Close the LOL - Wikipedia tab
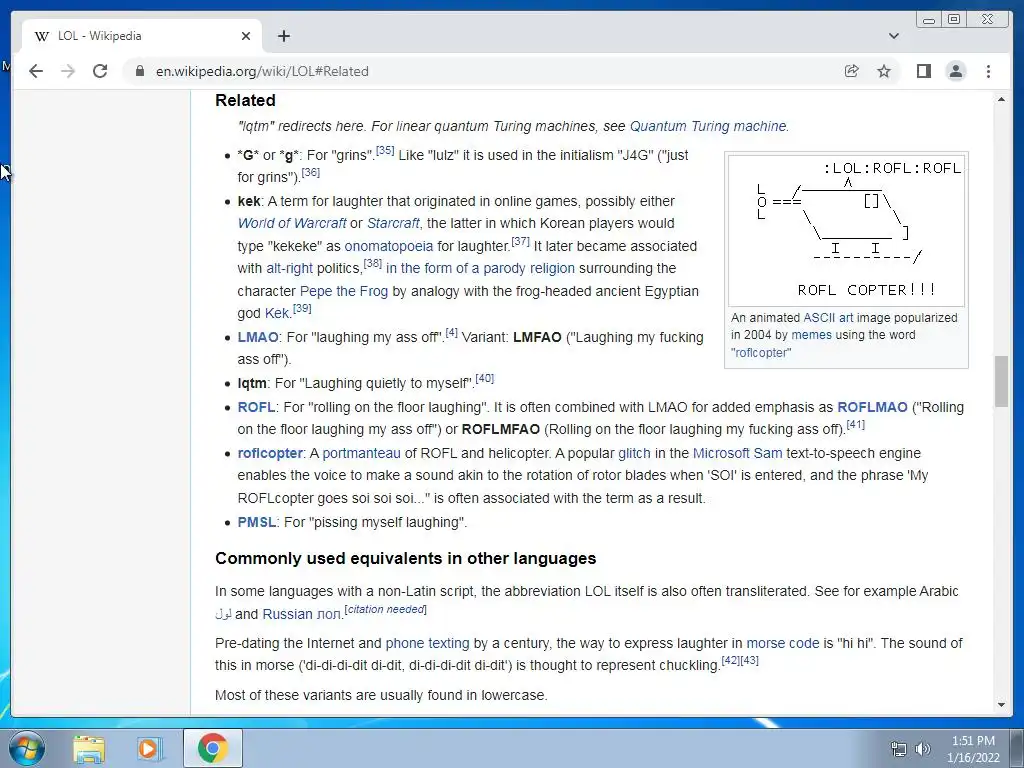 246,36
